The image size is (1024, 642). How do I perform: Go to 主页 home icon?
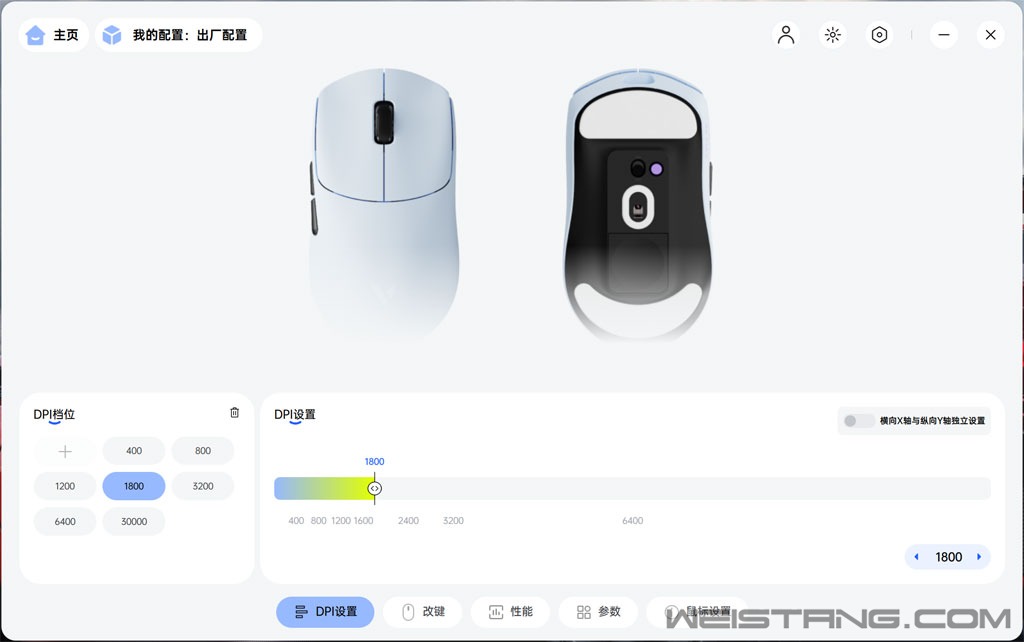(x=35, y=35)
